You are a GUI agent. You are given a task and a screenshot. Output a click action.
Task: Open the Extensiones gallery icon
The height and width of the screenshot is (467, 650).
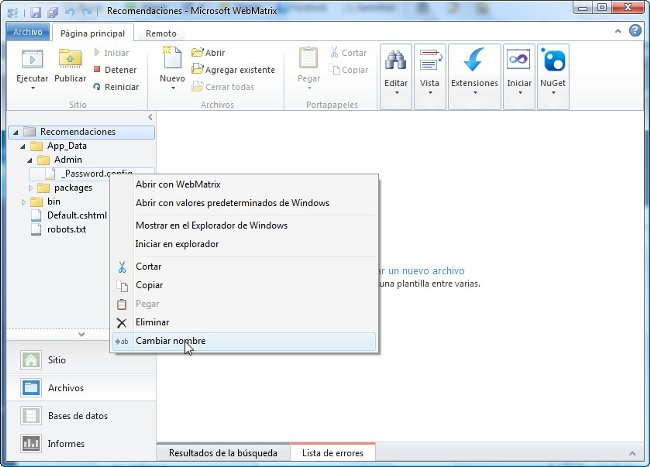pyautogui.click(x=474, y=60)
